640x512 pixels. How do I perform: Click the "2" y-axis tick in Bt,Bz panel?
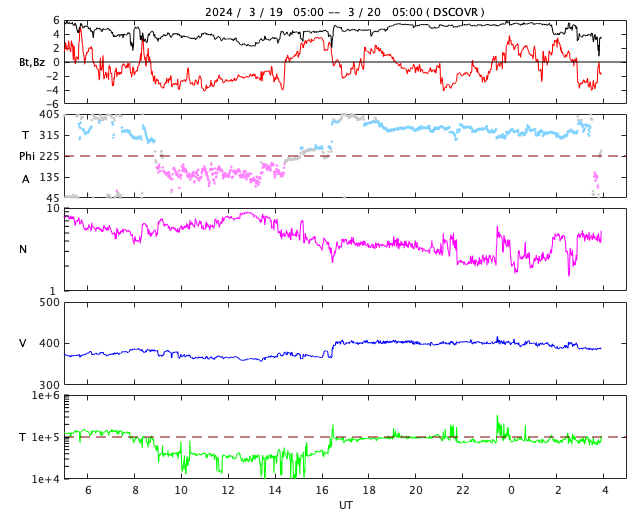[56, 48]
